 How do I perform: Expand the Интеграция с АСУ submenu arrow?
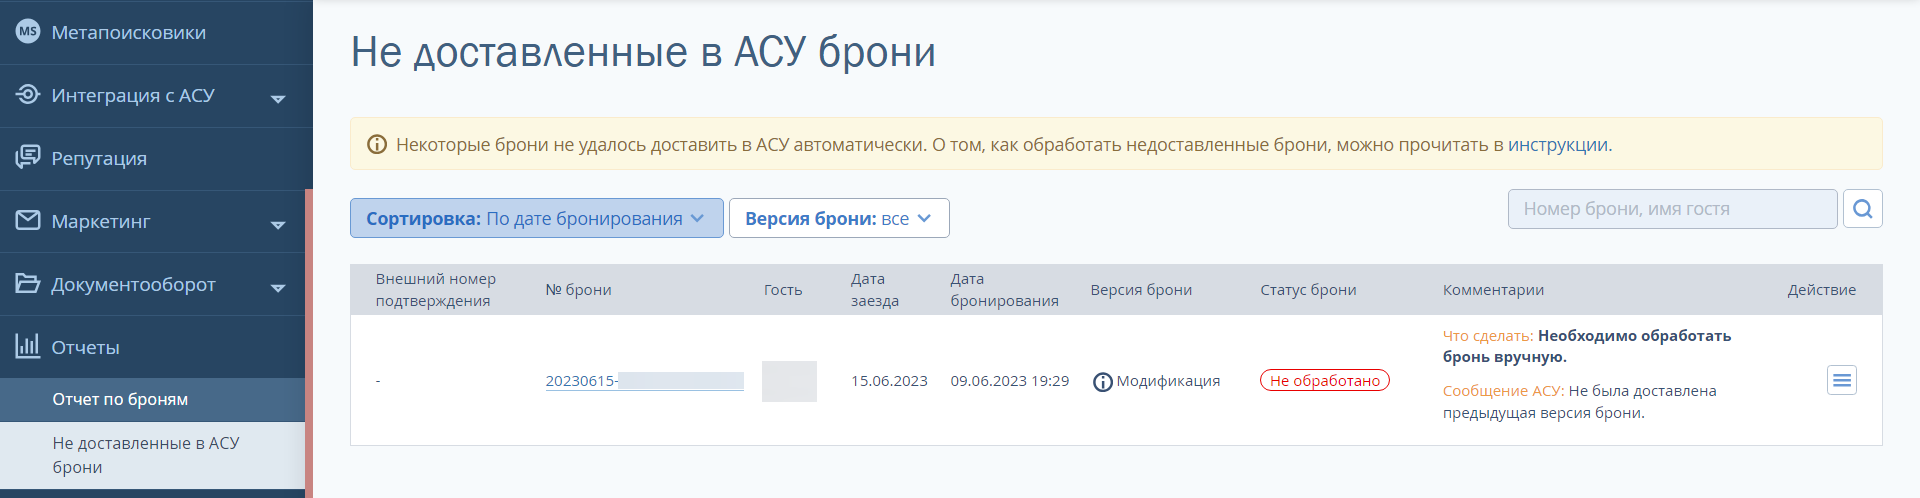click(x=278, y=98)
